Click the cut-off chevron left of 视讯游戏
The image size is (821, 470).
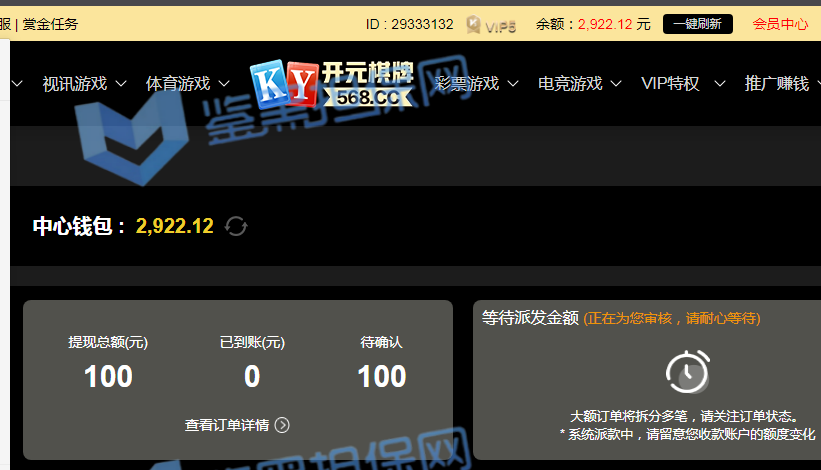pyautogui.click(x=17, y=84)
